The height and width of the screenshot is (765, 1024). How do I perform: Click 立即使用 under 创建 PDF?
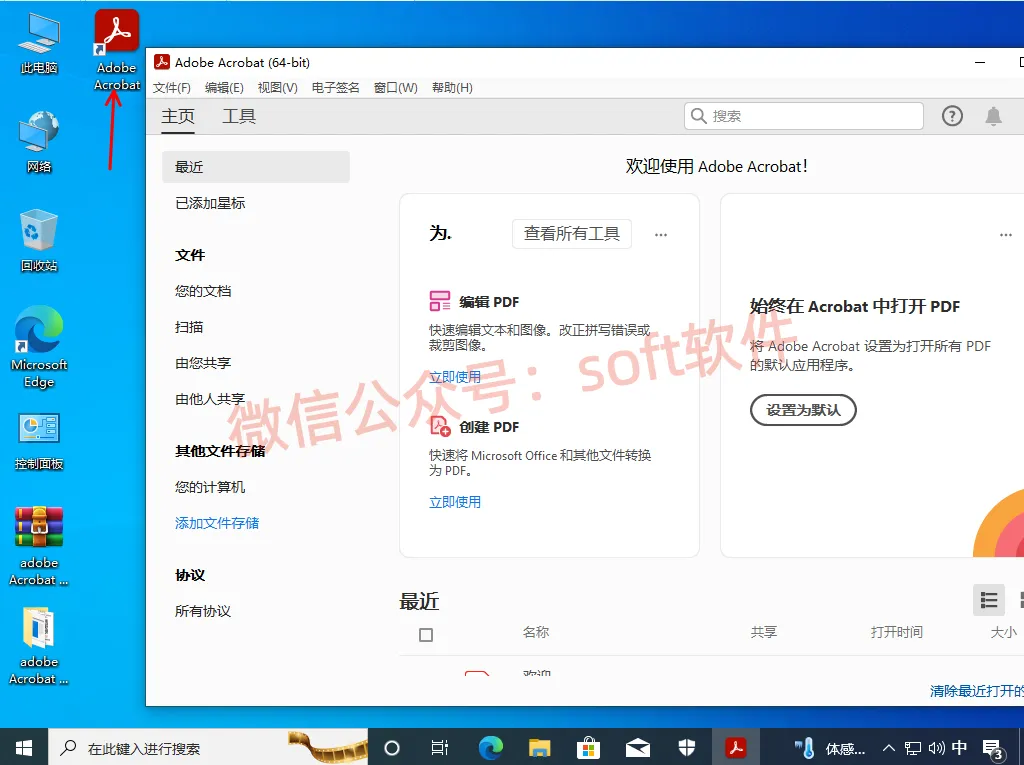pyautogui.click(x=455, y=502)
